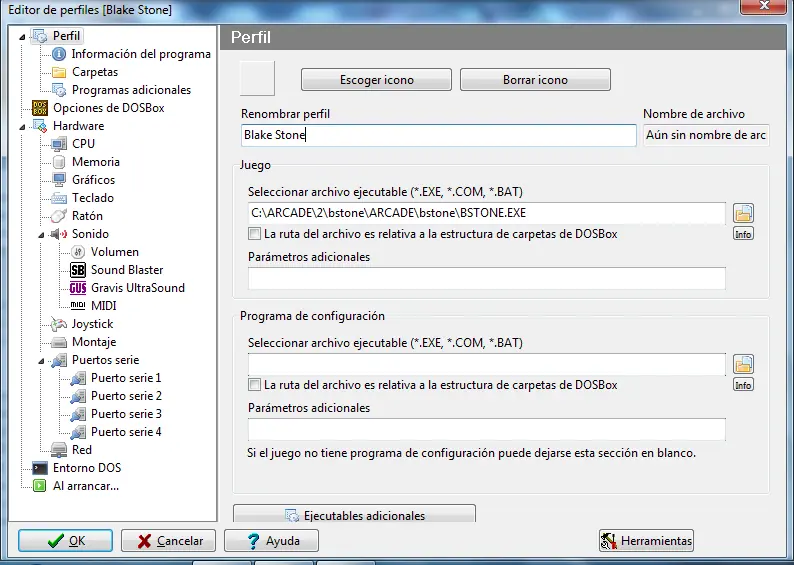
Task: Collapse the Hardware tree node
Action: 22,127
